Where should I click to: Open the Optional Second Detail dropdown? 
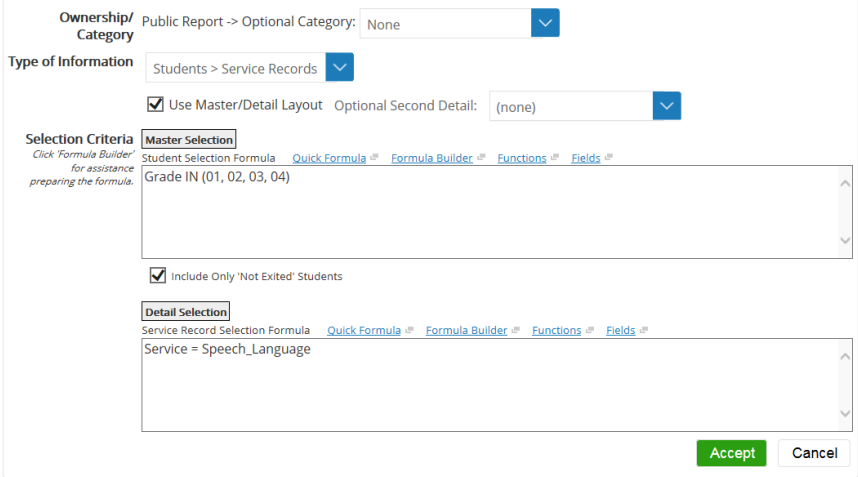tap(666, 106)
